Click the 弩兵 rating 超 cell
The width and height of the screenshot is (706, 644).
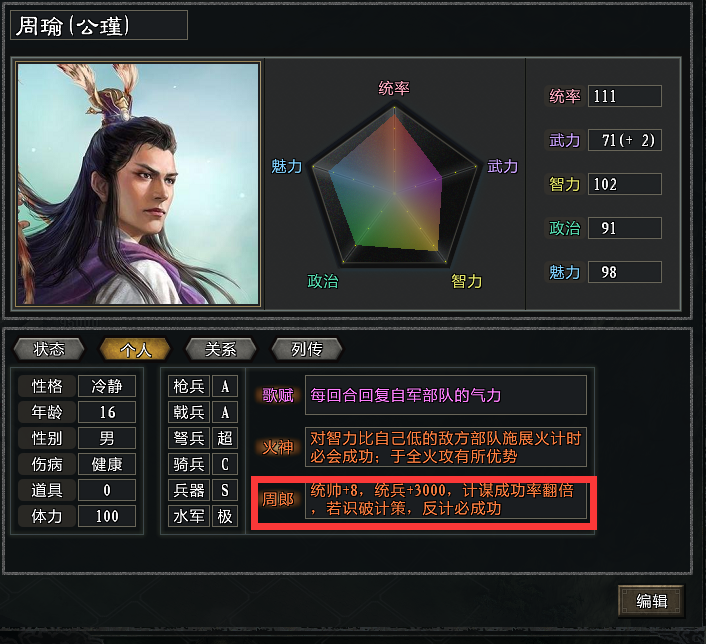pyautogui.click(x=225, y=438)
